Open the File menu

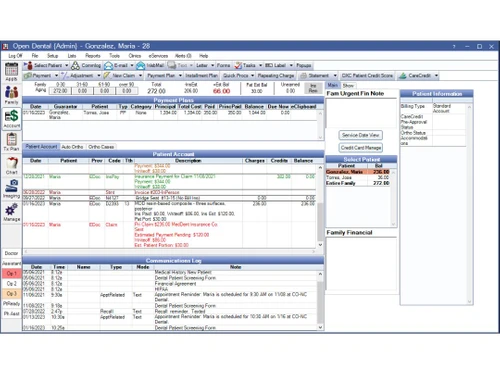tap(35, 56)
